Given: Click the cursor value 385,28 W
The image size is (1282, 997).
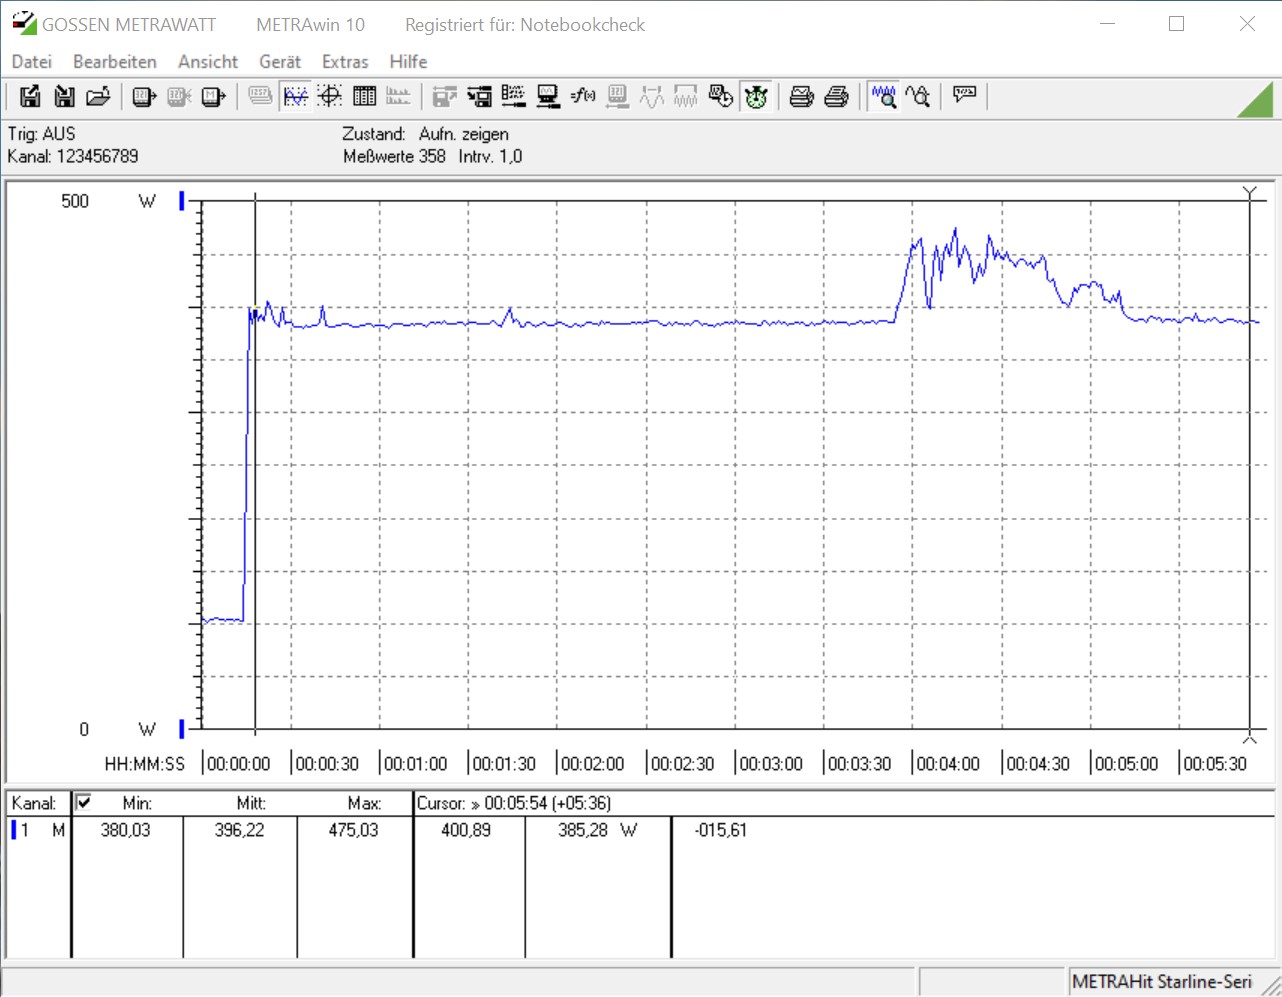Looking at the screenshot, I should pyautogui.click(x=598, y=830).
